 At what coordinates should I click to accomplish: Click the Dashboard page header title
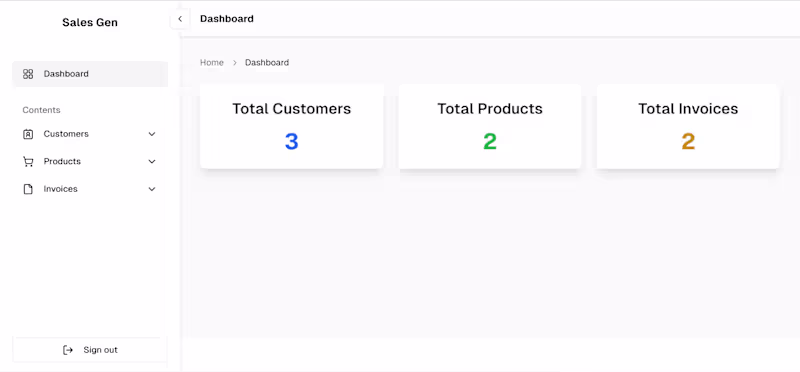tap(227, 19)
